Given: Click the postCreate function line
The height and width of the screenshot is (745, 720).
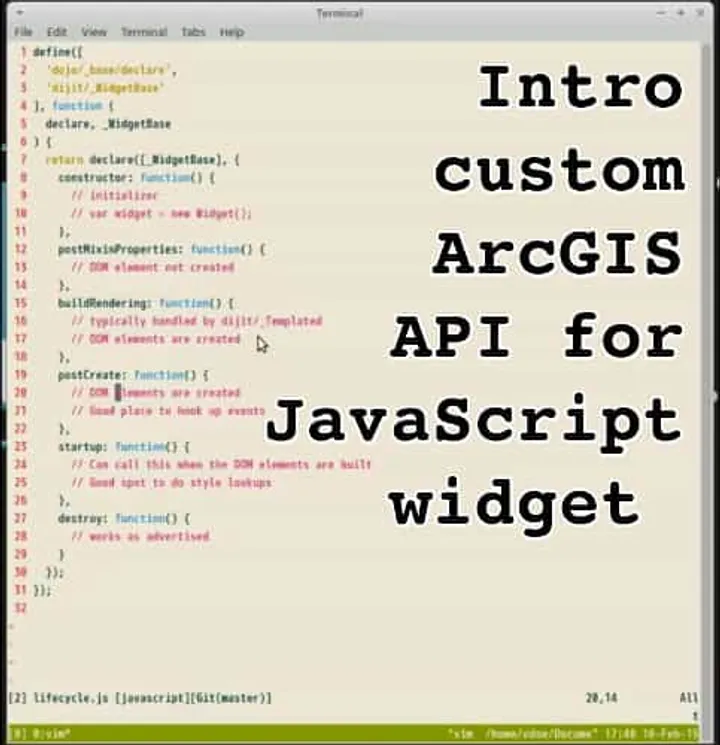Looking at the screenshot, I should [133, 375].
